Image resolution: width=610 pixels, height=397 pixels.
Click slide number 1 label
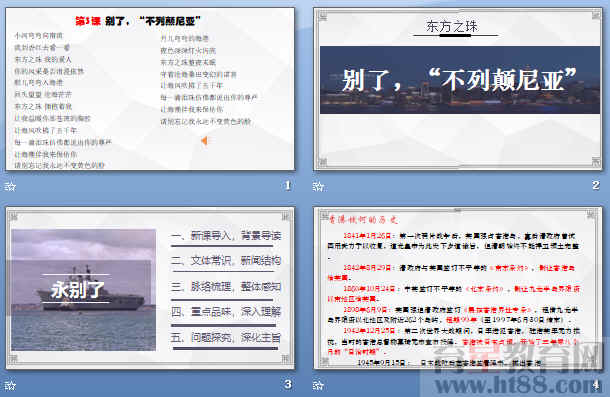click(288, 185)
